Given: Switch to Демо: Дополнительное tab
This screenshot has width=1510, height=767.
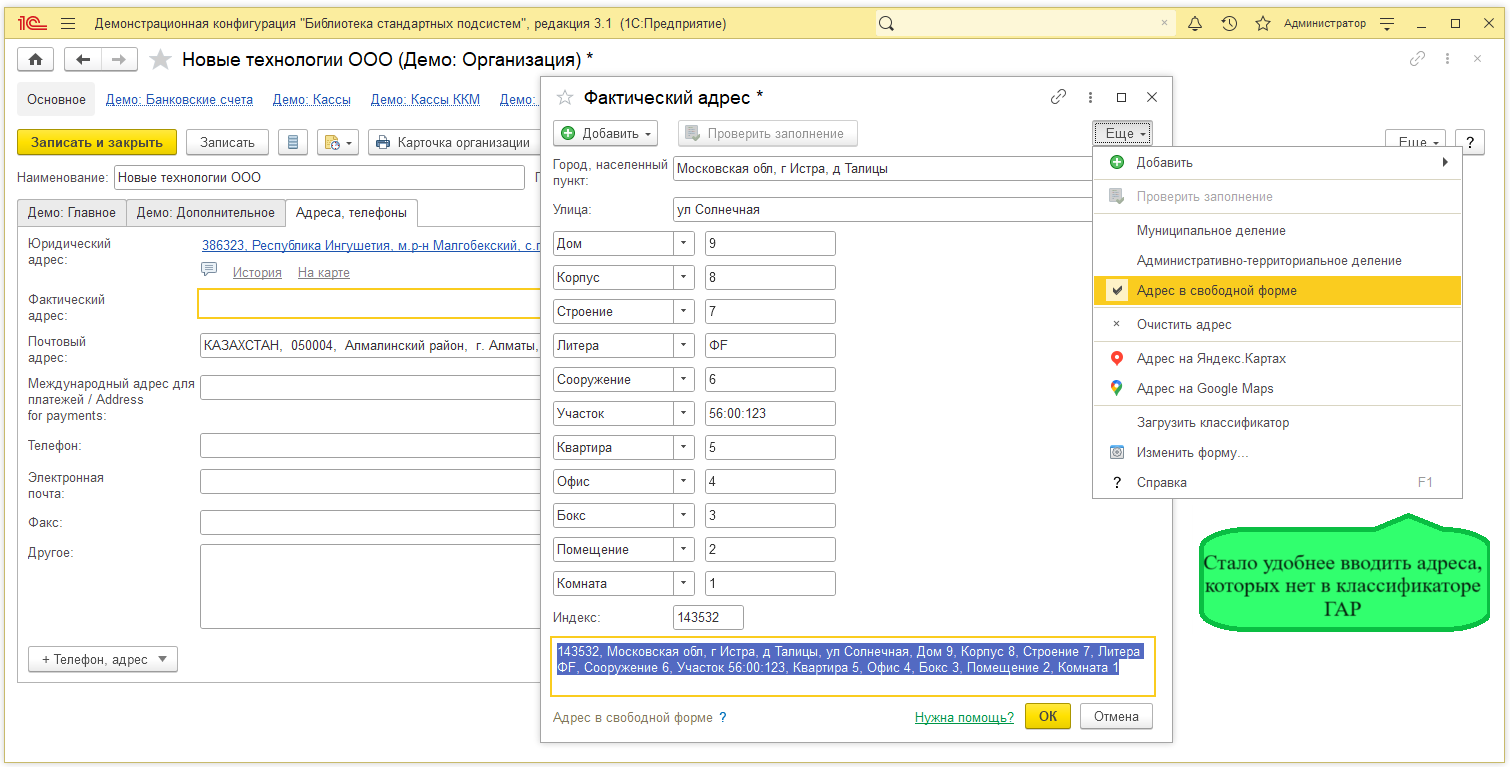Looking at the screenshot, I should pyautogui.click(x=205, y=212).
